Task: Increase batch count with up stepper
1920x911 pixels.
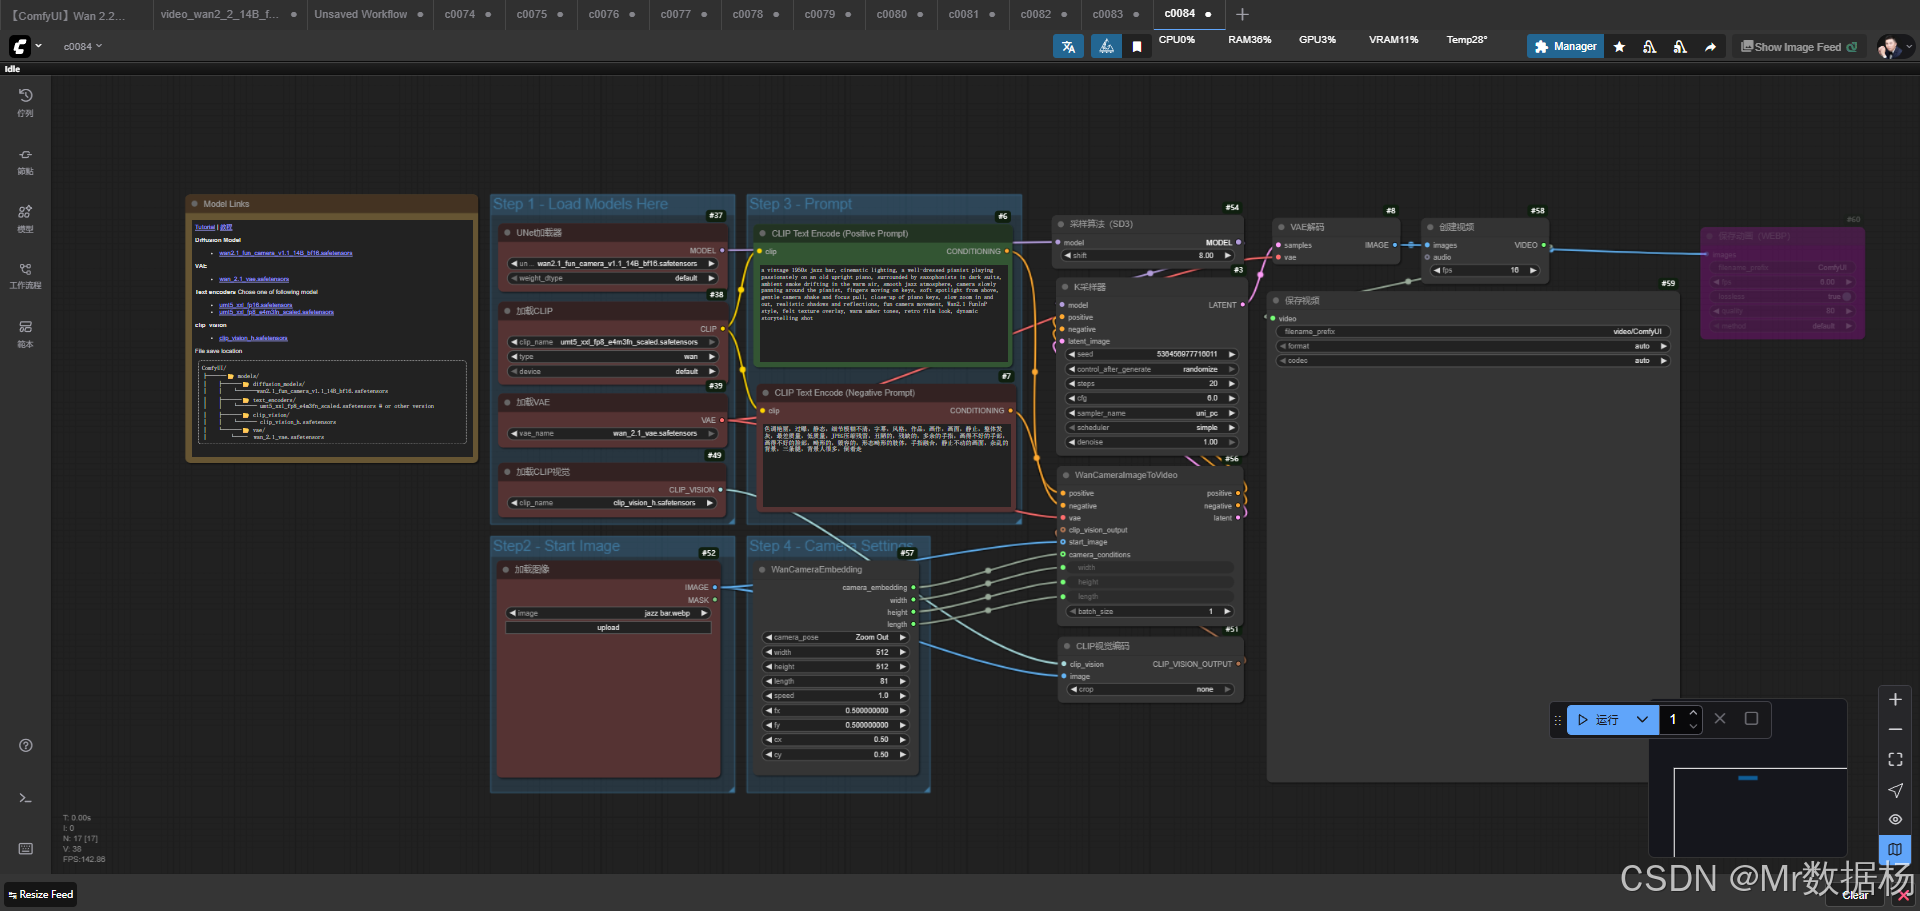Action: click(1692, 713)
